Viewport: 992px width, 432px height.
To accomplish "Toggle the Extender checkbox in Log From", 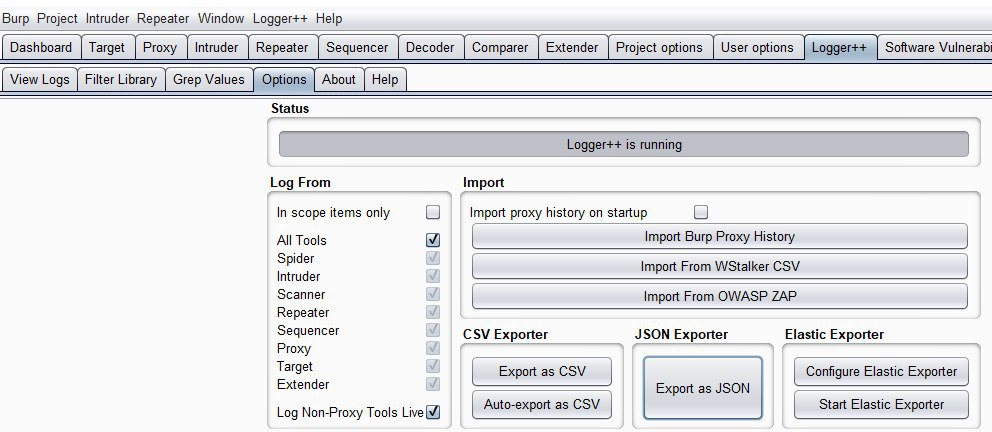I will tap(433, 385).
